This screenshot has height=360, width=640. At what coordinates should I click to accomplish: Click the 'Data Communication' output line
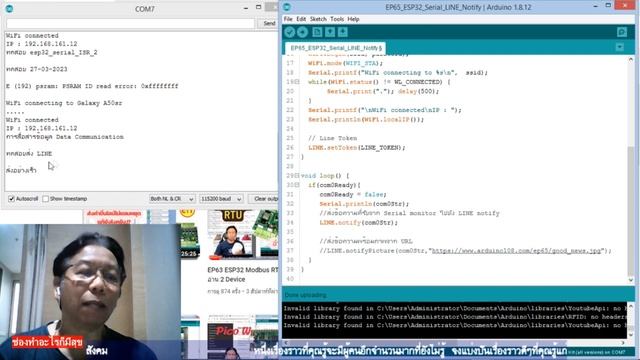click(64, 137)
